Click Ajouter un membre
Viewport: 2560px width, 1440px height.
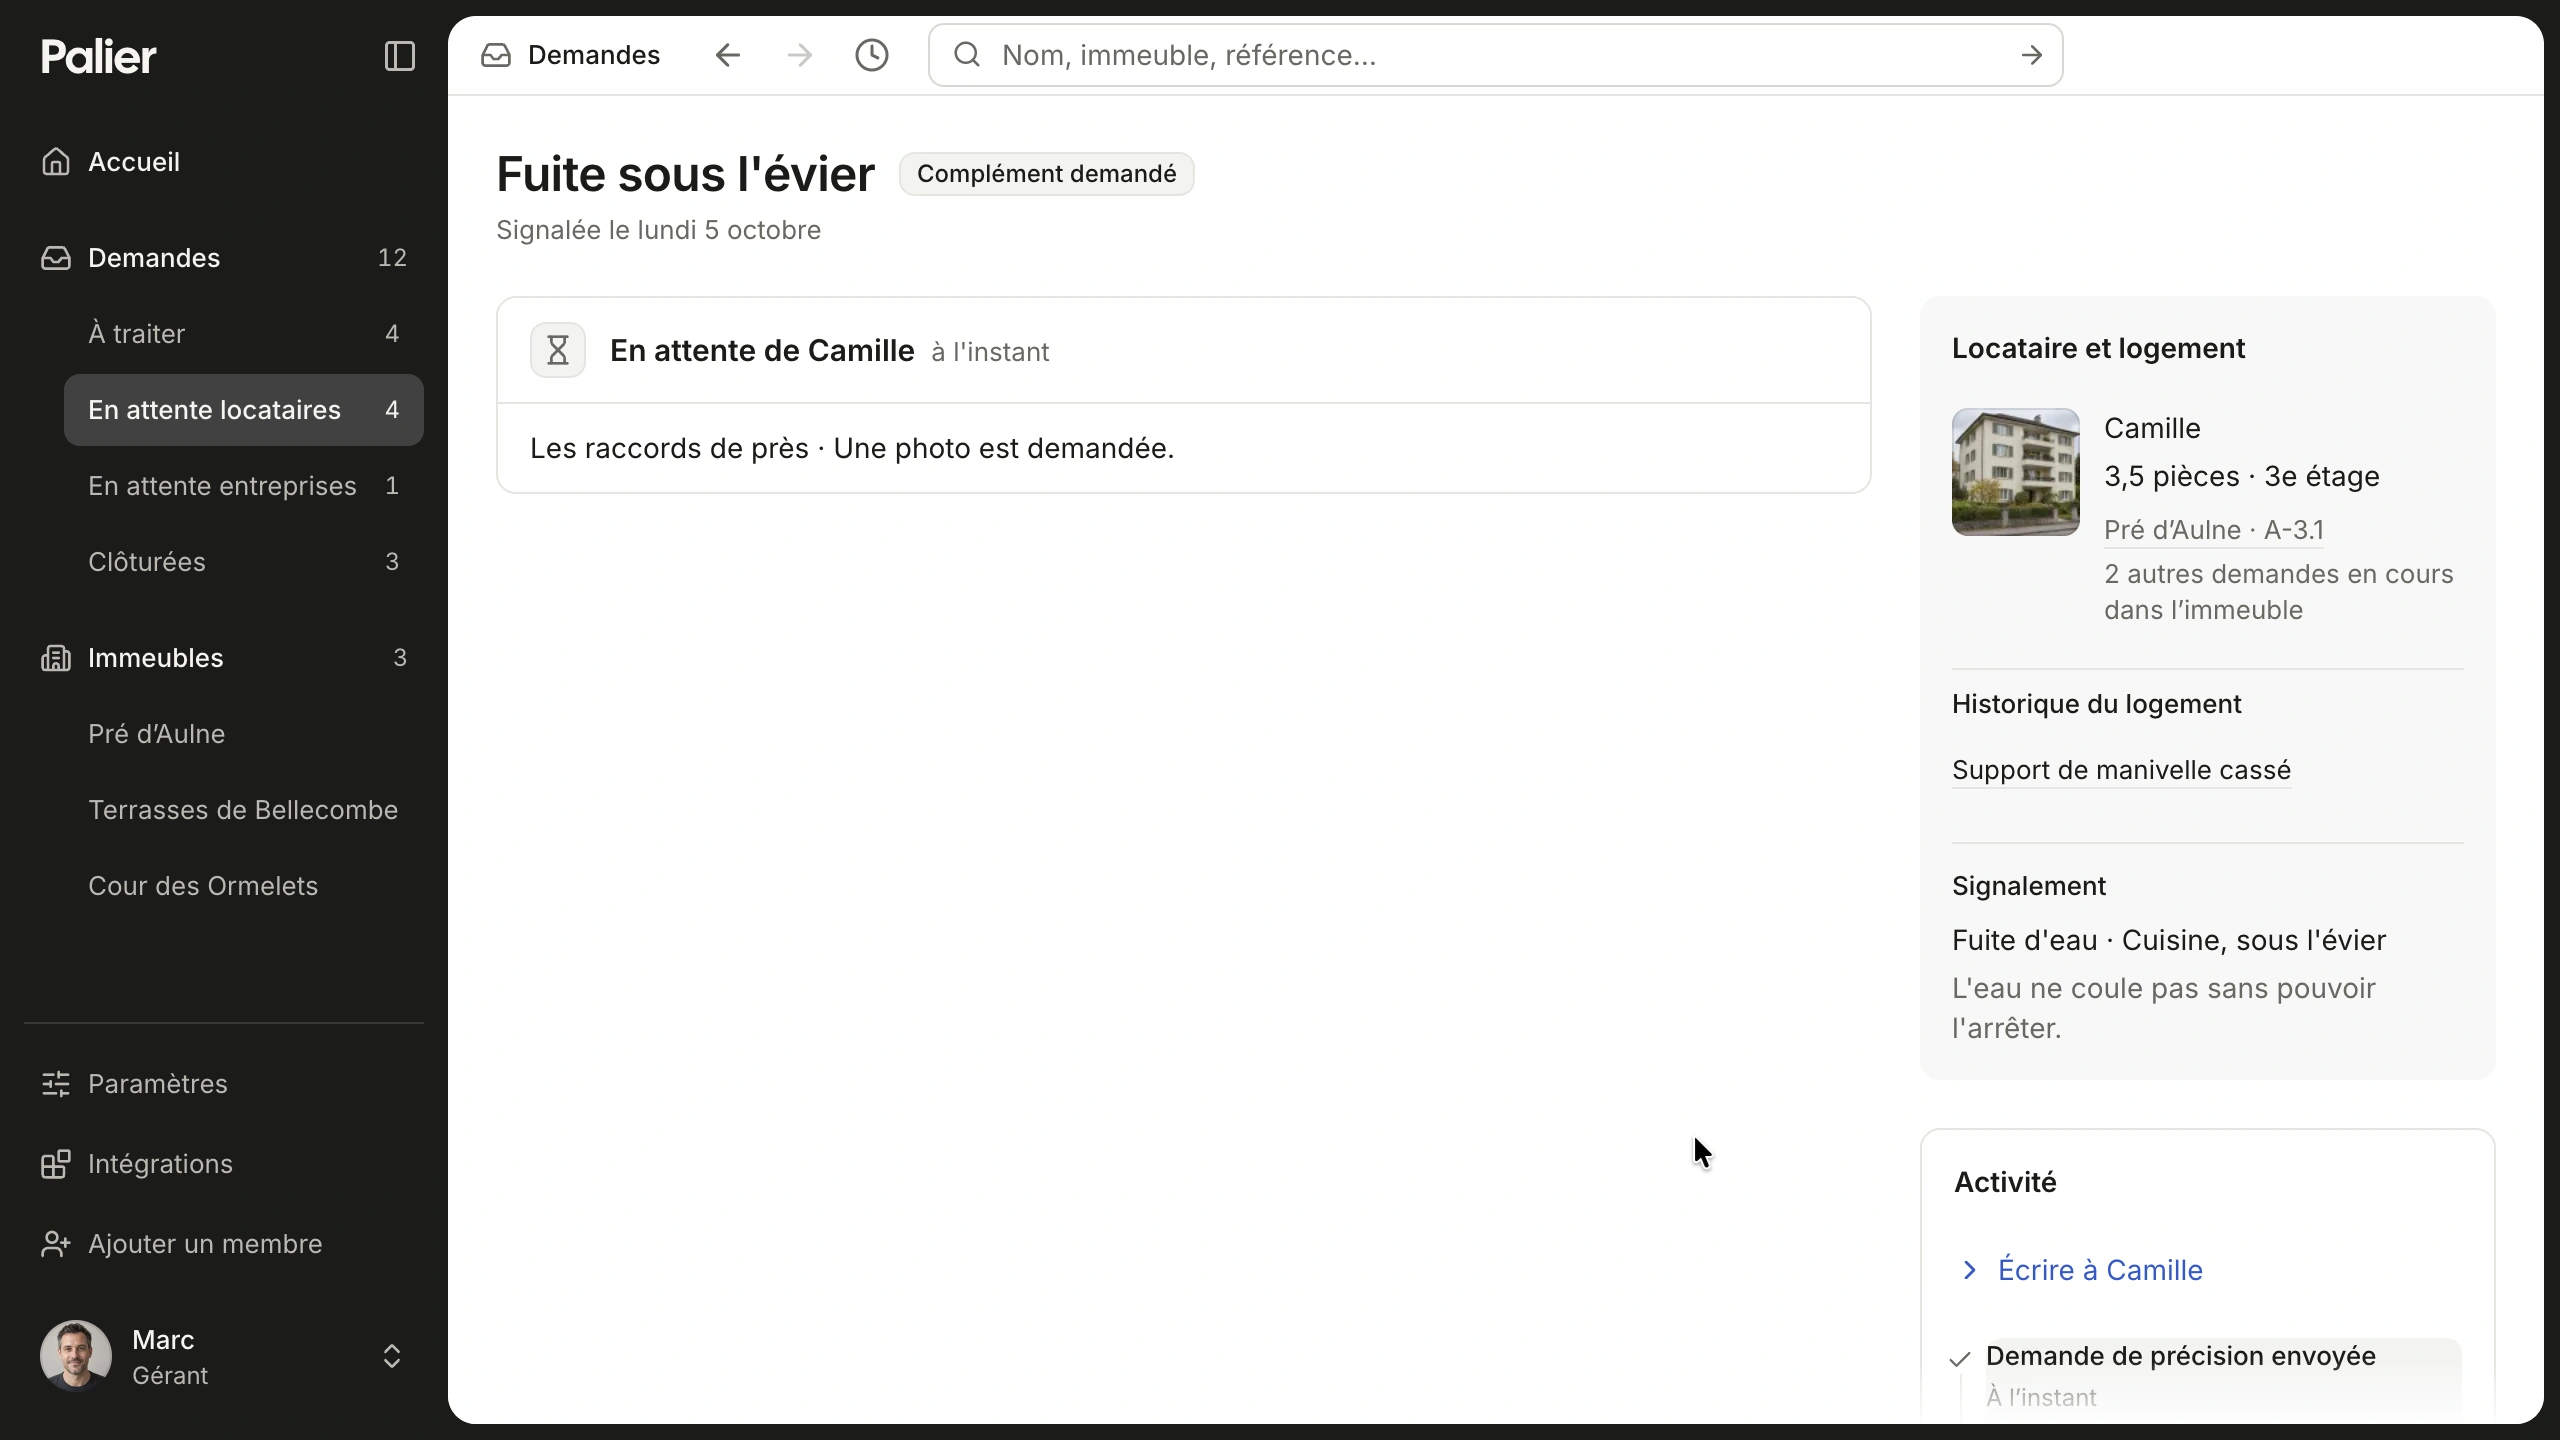tap(224, 1244)
